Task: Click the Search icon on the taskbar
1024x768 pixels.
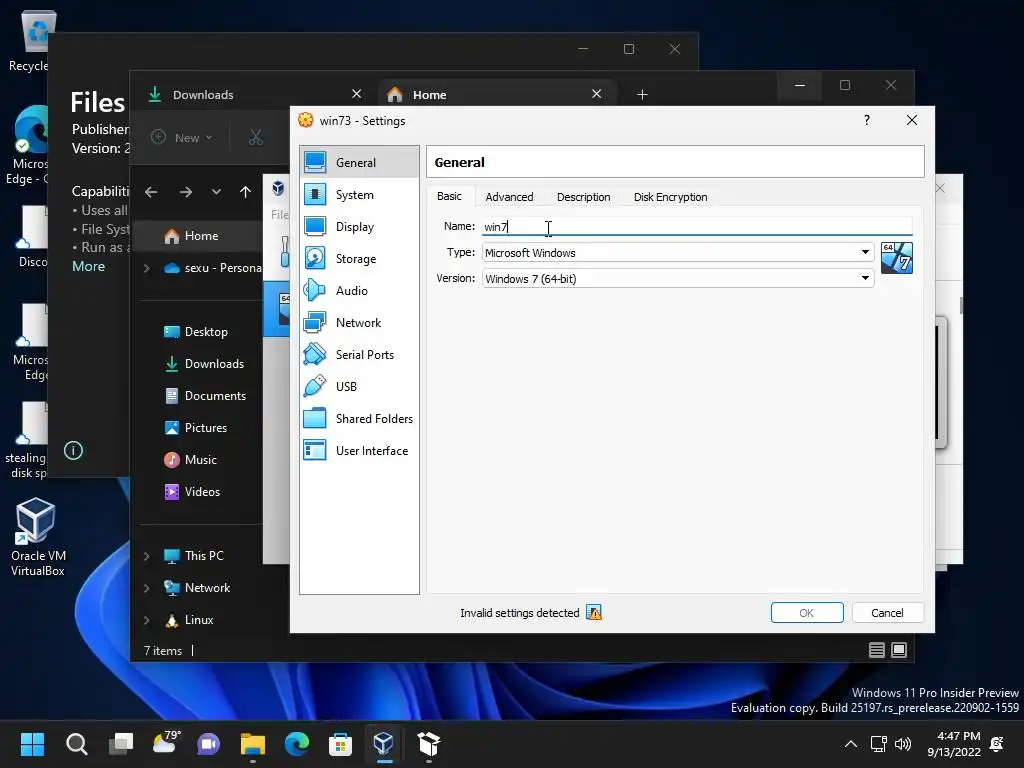Action: click(76, 744)
